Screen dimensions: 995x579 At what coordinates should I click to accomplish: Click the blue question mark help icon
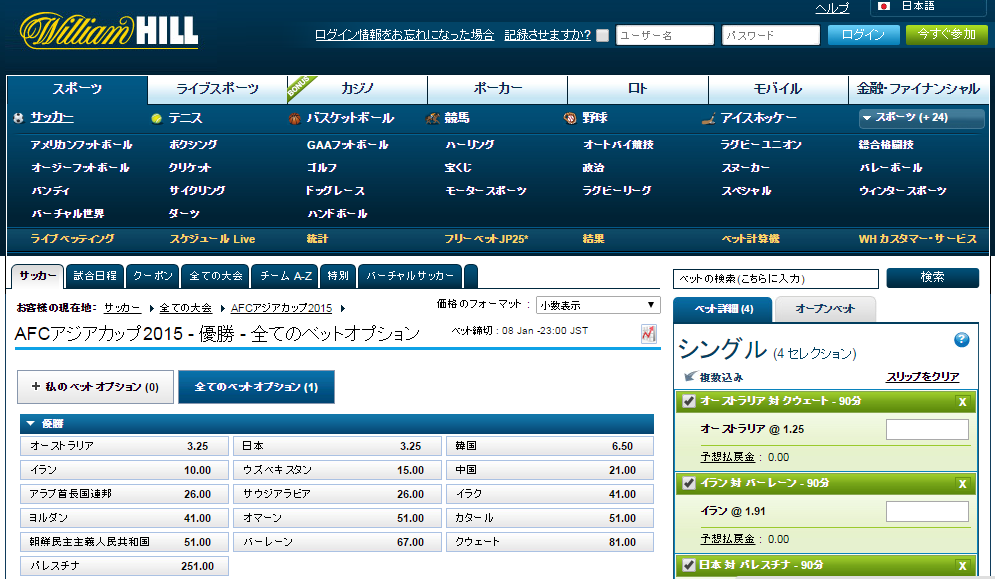pos(961,340)
